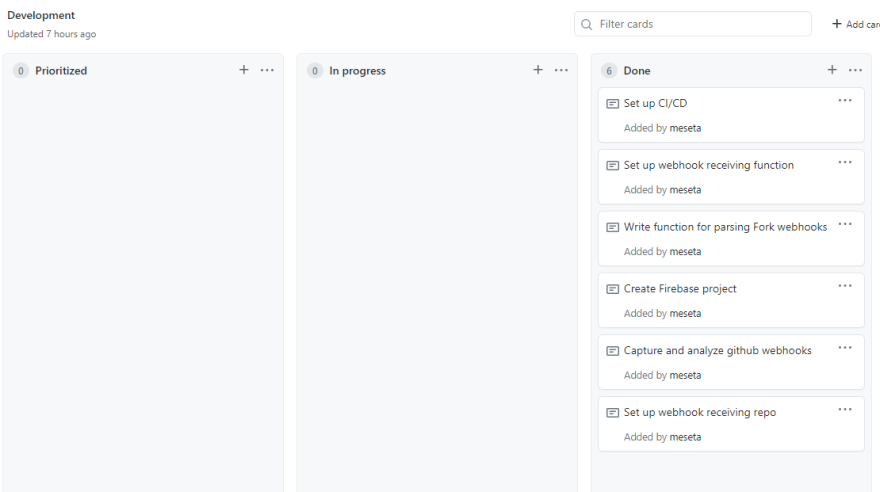Click note icon on Create Firebase project

pos(612,289)
